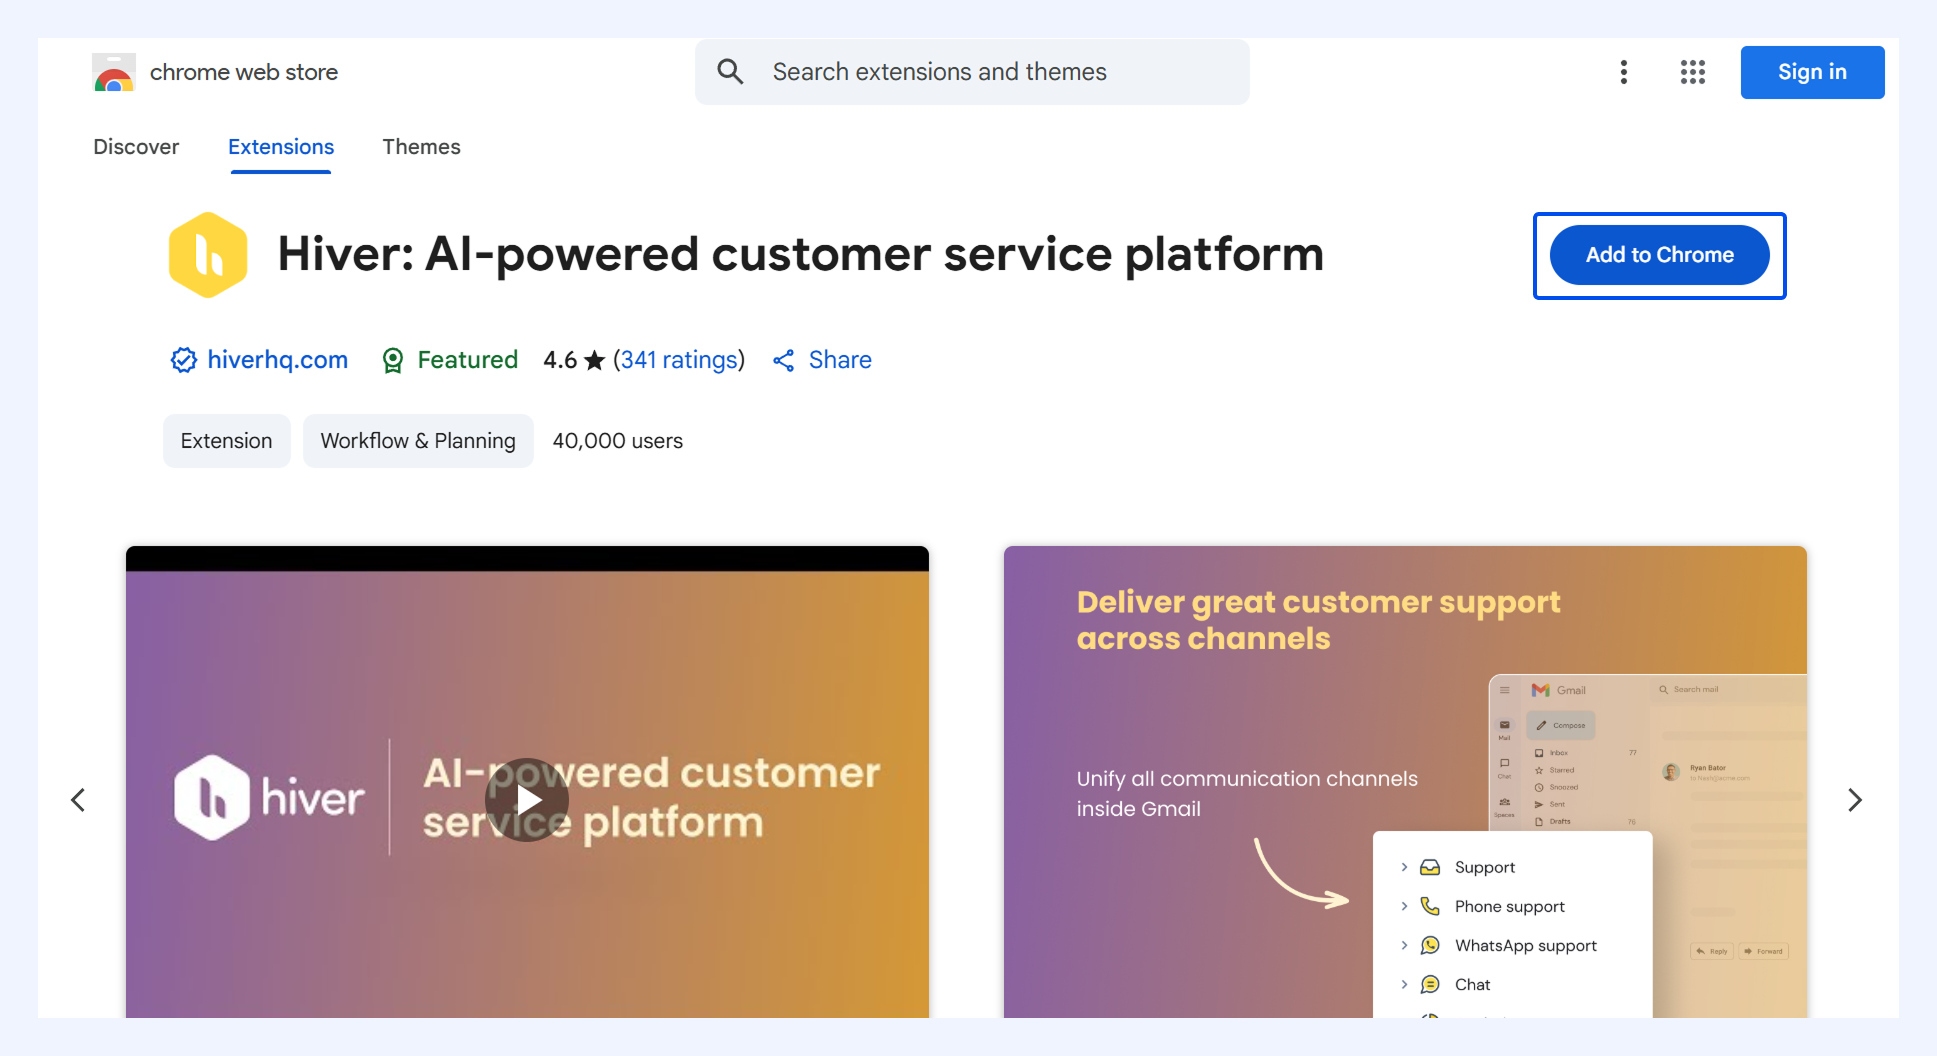The image size is (1937, 1056).
Task: Expand the Support chevron in screenshot
Action: 1404,867
